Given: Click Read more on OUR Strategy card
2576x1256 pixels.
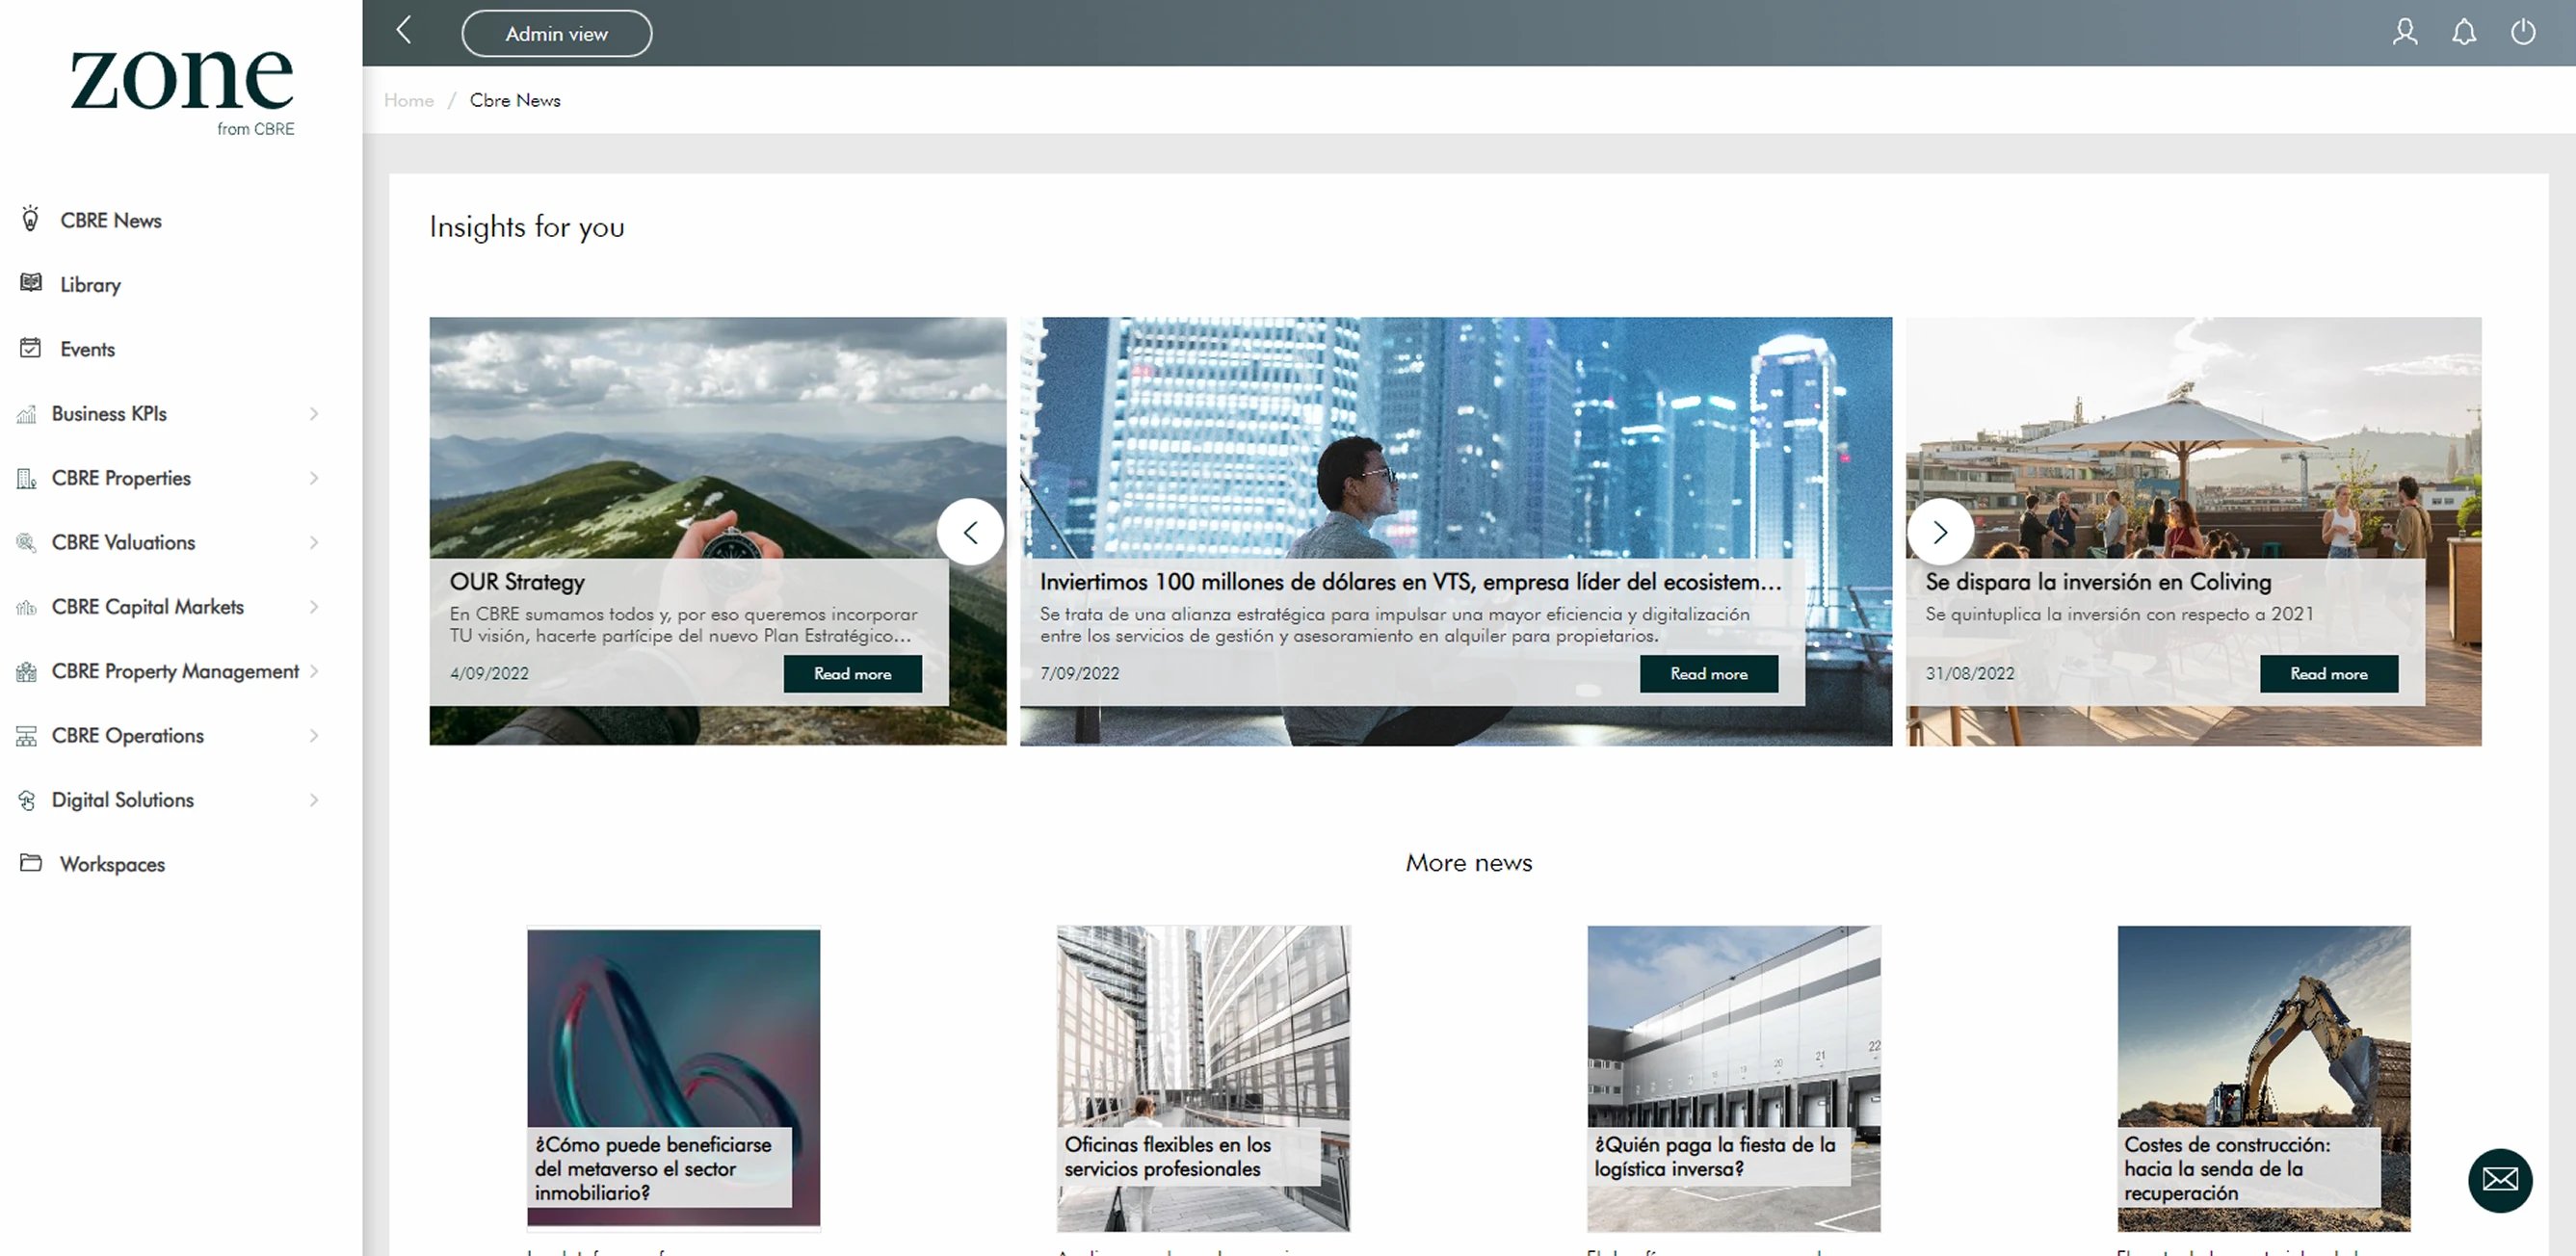Looking at the screenshot, I should 852,674.
